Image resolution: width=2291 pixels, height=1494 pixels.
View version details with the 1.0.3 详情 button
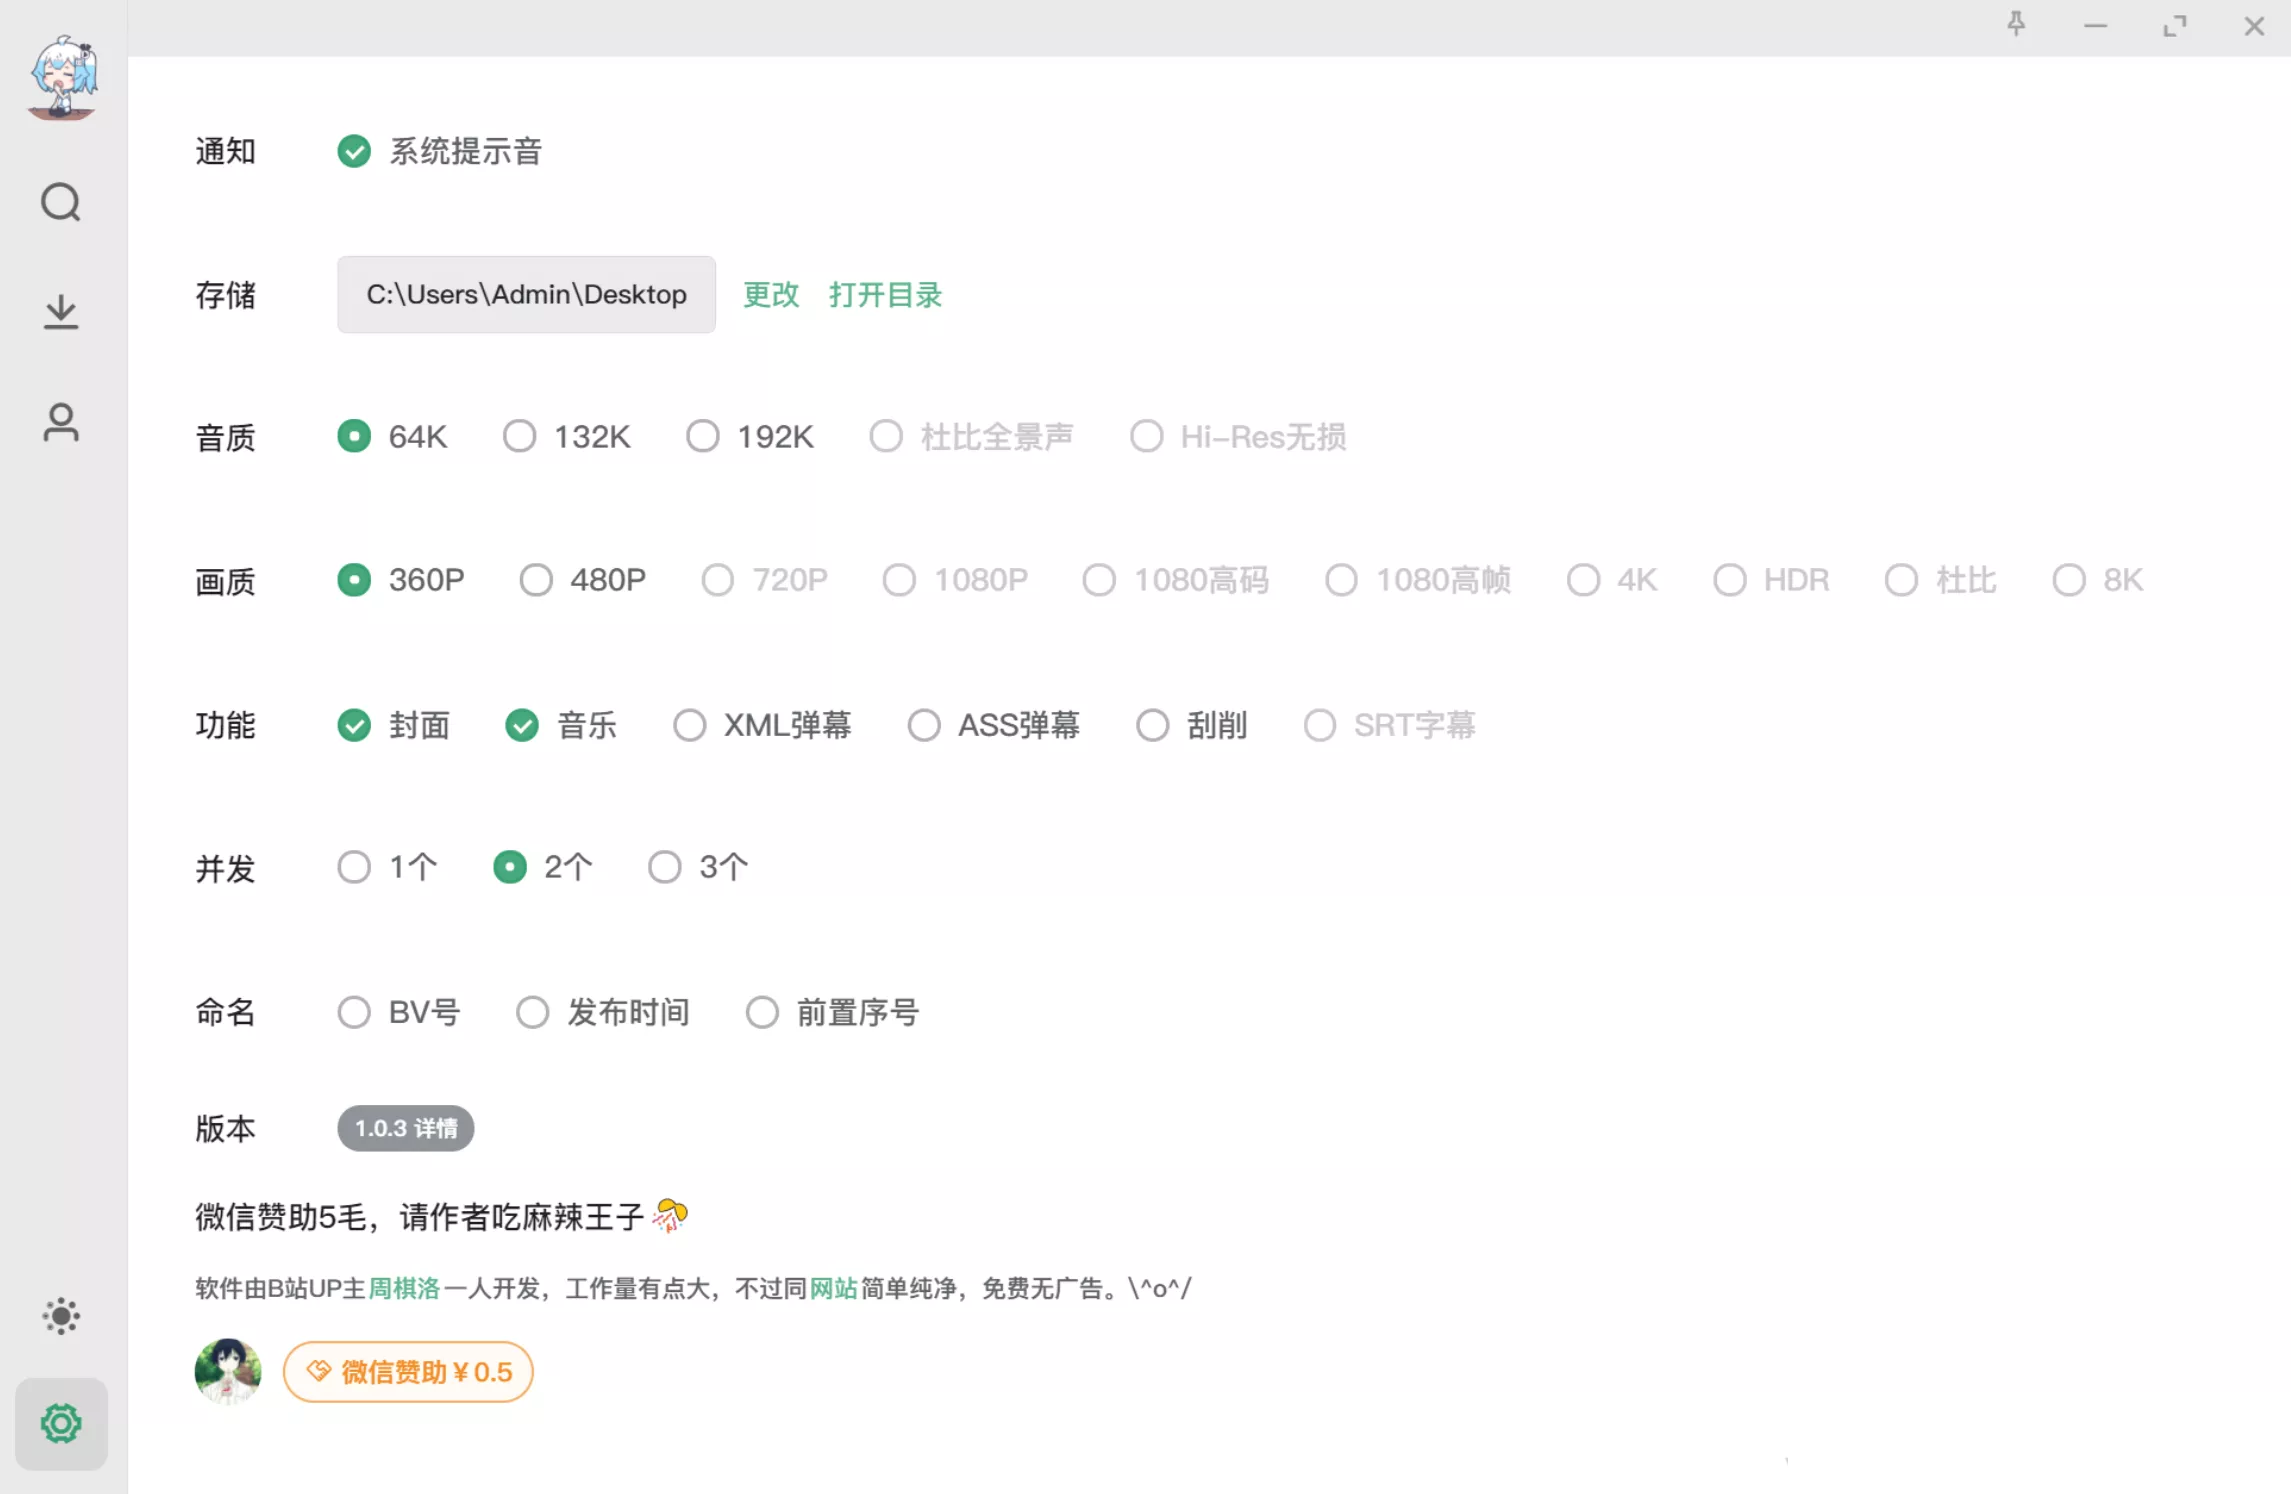click(x=404, y=1128)
